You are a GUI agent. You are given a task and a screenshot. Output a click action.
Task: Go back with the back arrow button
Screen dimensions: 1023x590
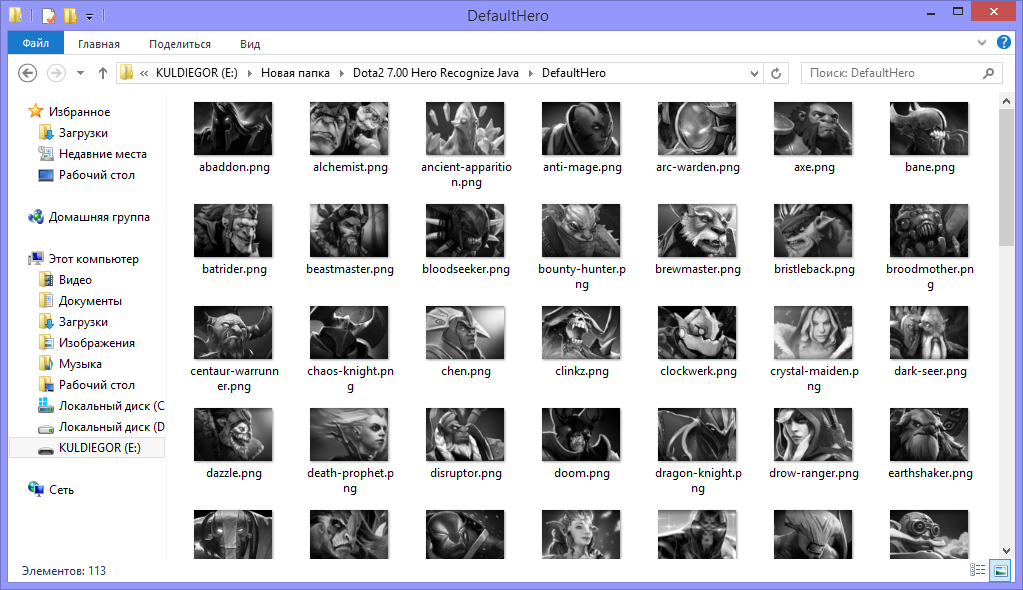pyautogui.click(x=27, y=73)
